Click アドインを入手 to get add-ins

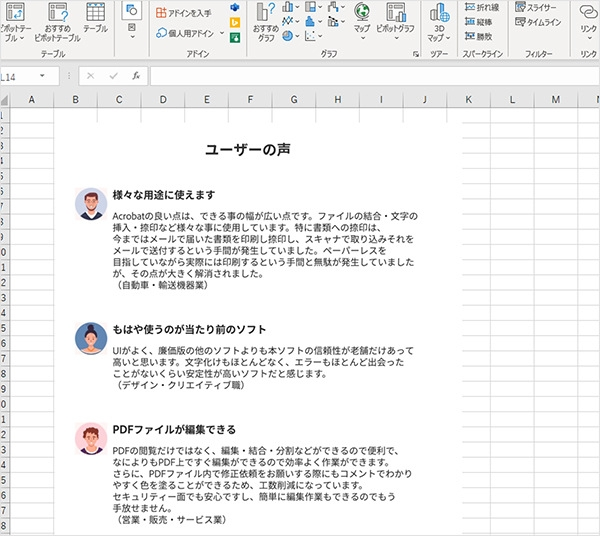pos(184,13)
